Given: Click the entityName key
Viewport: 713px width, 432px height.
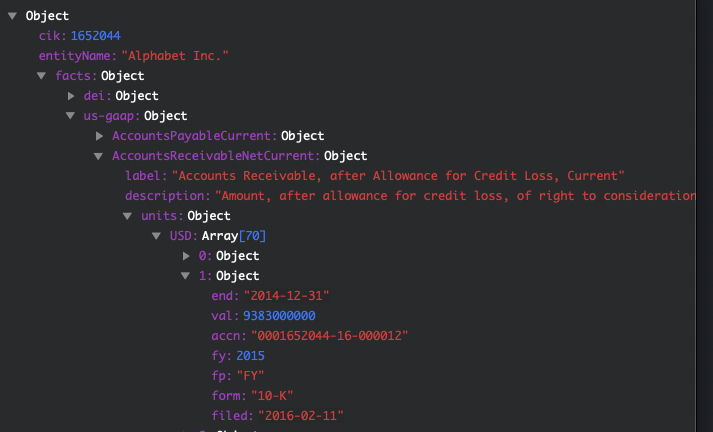Looking at the screenshot, I should click(x=77, y=56).
